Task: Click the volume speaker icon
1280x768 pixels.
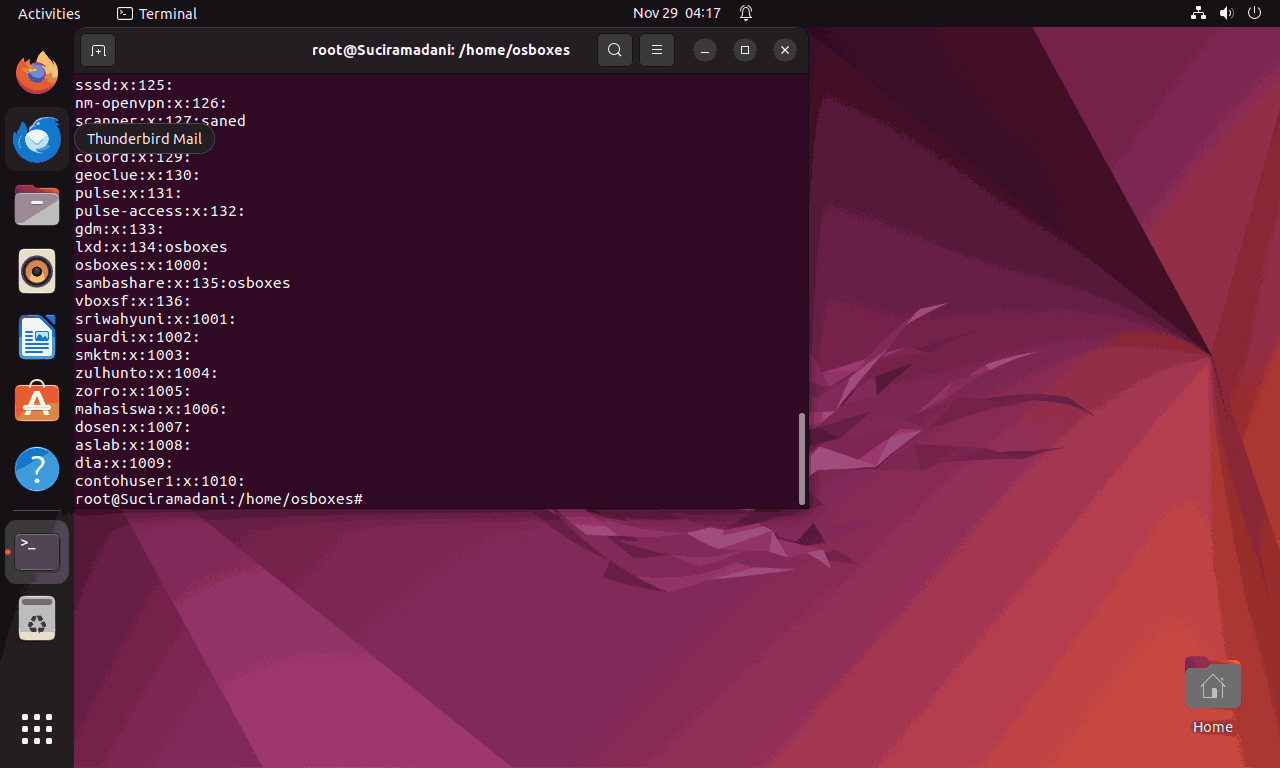Action: [1227, 13]
